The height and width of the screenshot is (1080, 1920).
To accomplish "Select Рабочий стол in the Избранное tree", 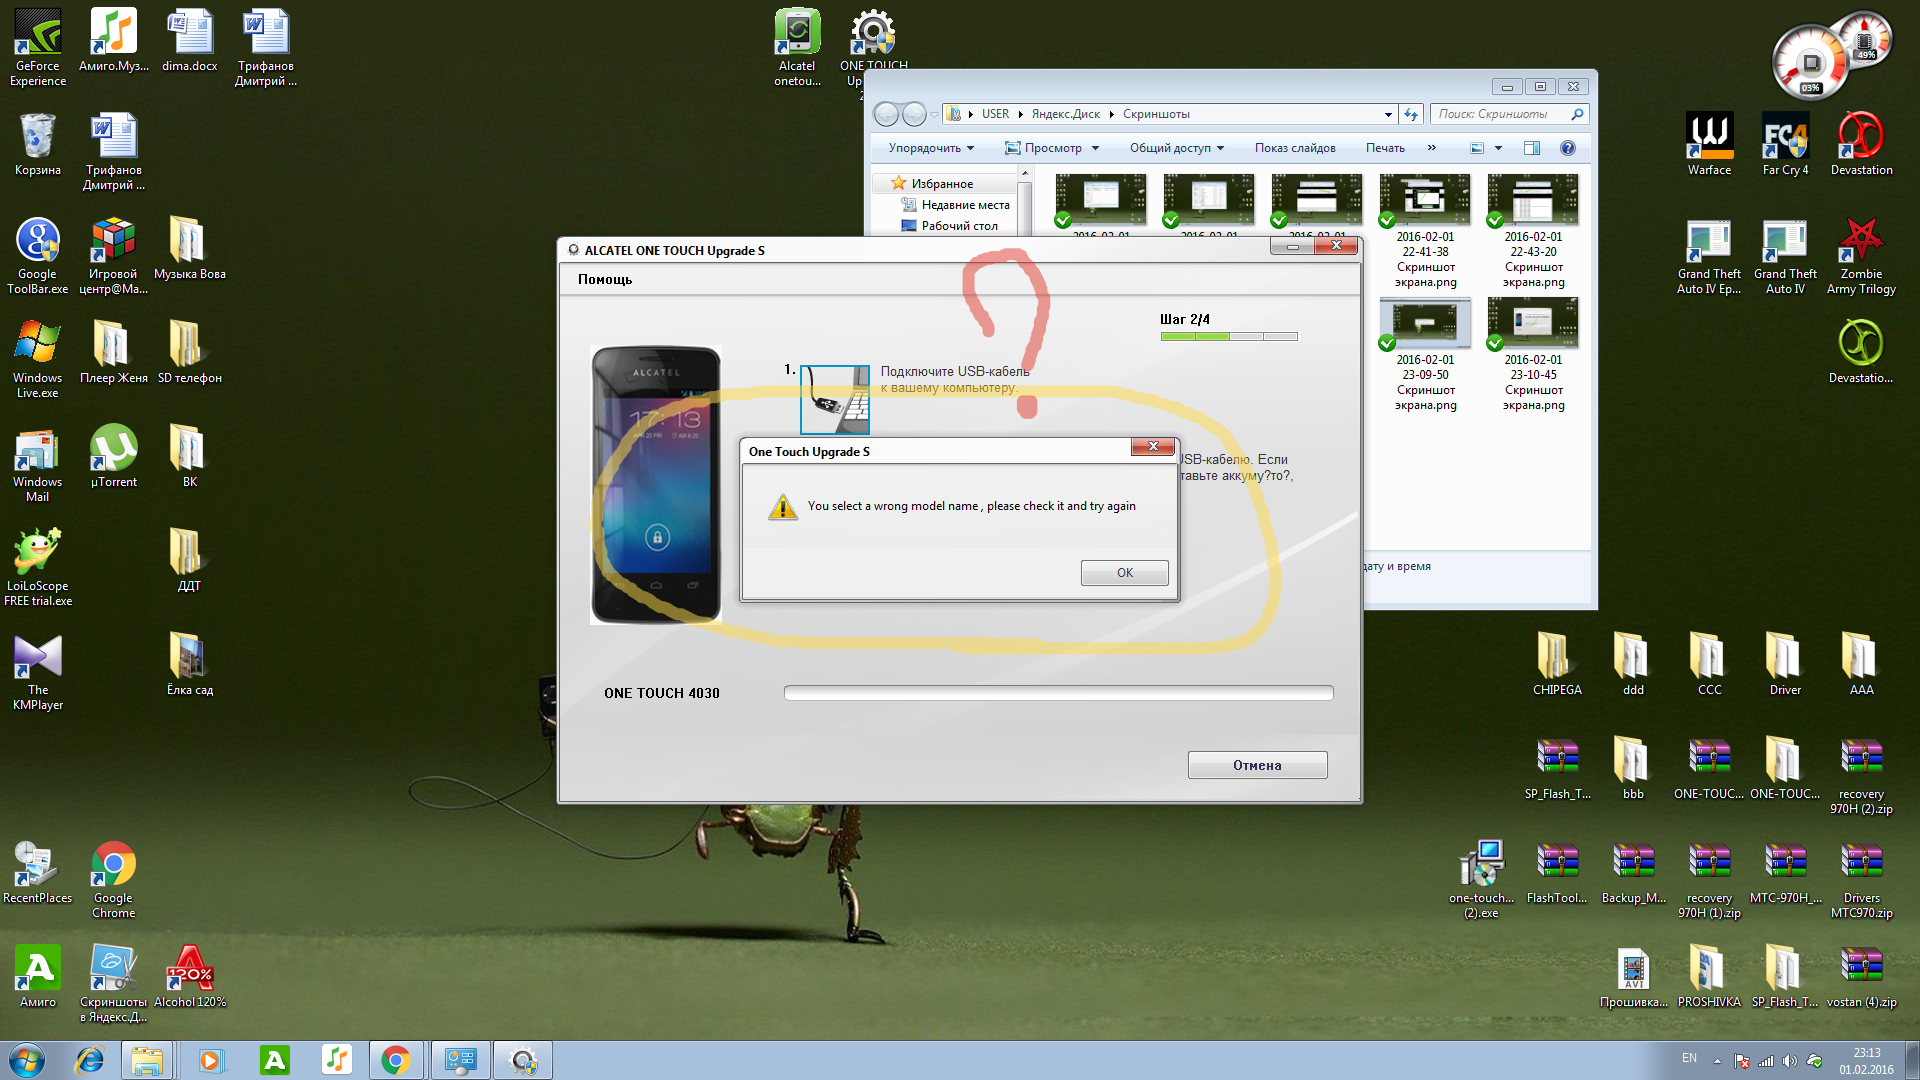I will 958,226.
